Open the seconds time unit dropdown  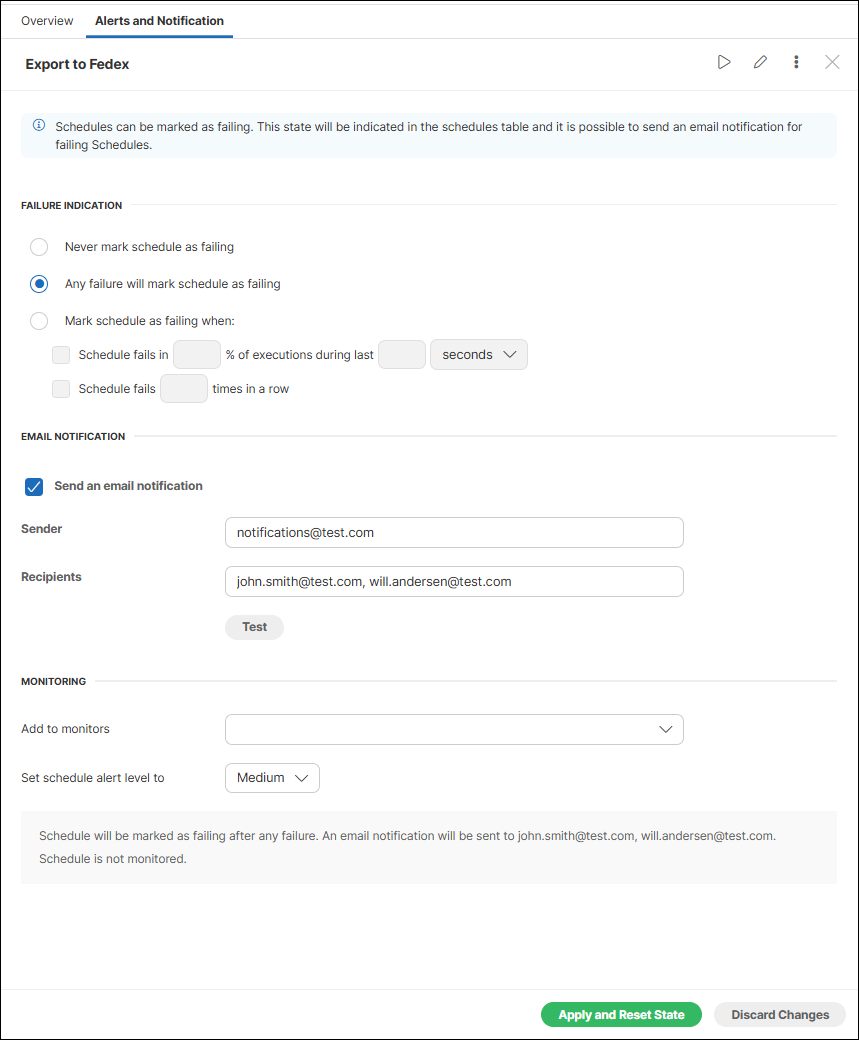click(478, 354)
